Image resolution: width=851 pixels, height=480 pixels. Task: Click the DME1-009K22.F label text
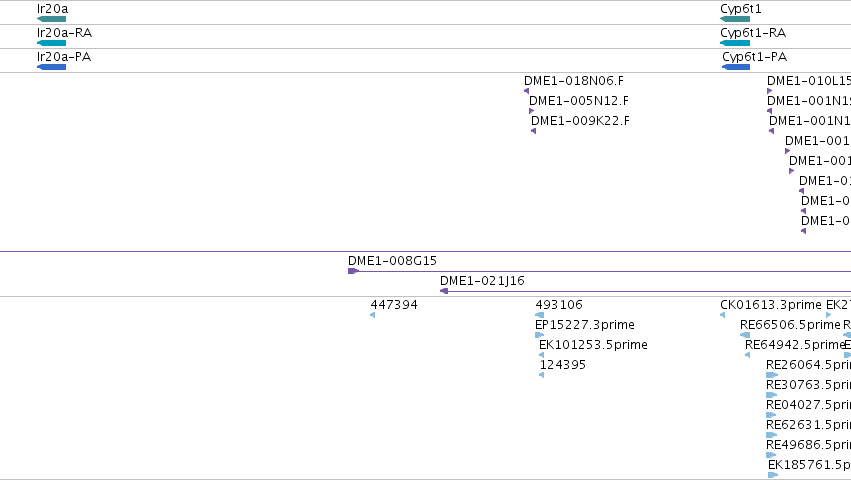click(580, 121)
